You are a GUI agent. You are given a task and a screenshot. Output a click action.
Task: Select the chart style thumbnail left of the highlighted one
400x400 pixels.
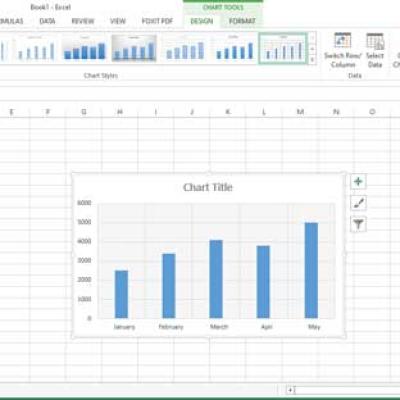click(x=234, y=48)
